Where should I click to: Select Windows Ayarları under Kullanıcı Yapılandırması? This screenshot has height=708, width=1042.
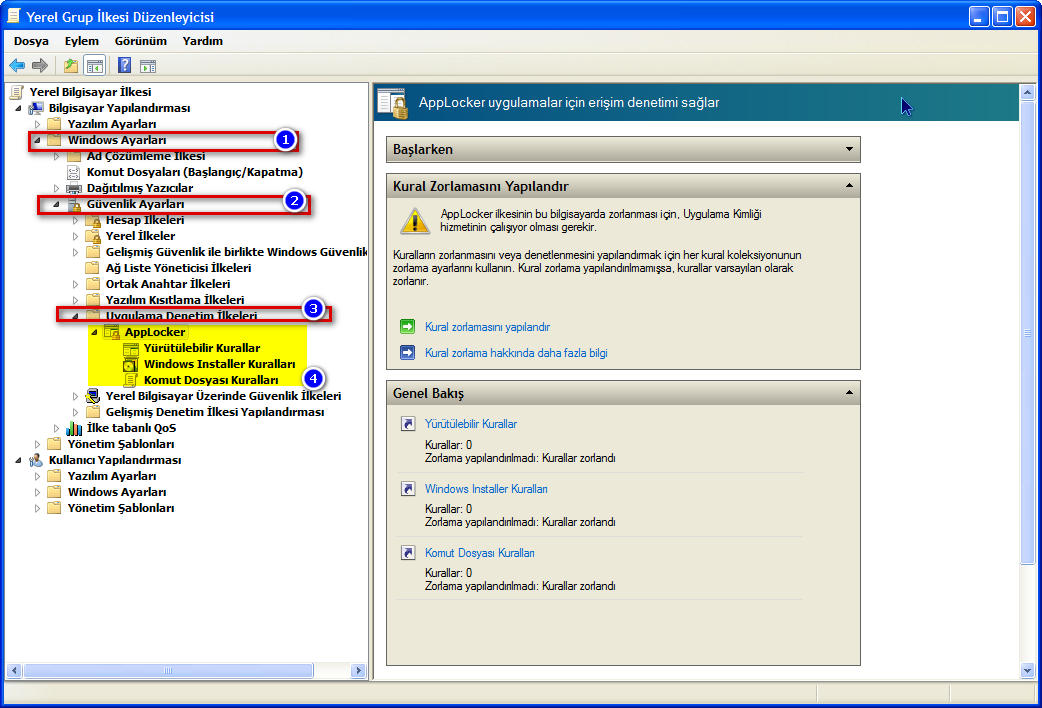click(x=117, y=492)
